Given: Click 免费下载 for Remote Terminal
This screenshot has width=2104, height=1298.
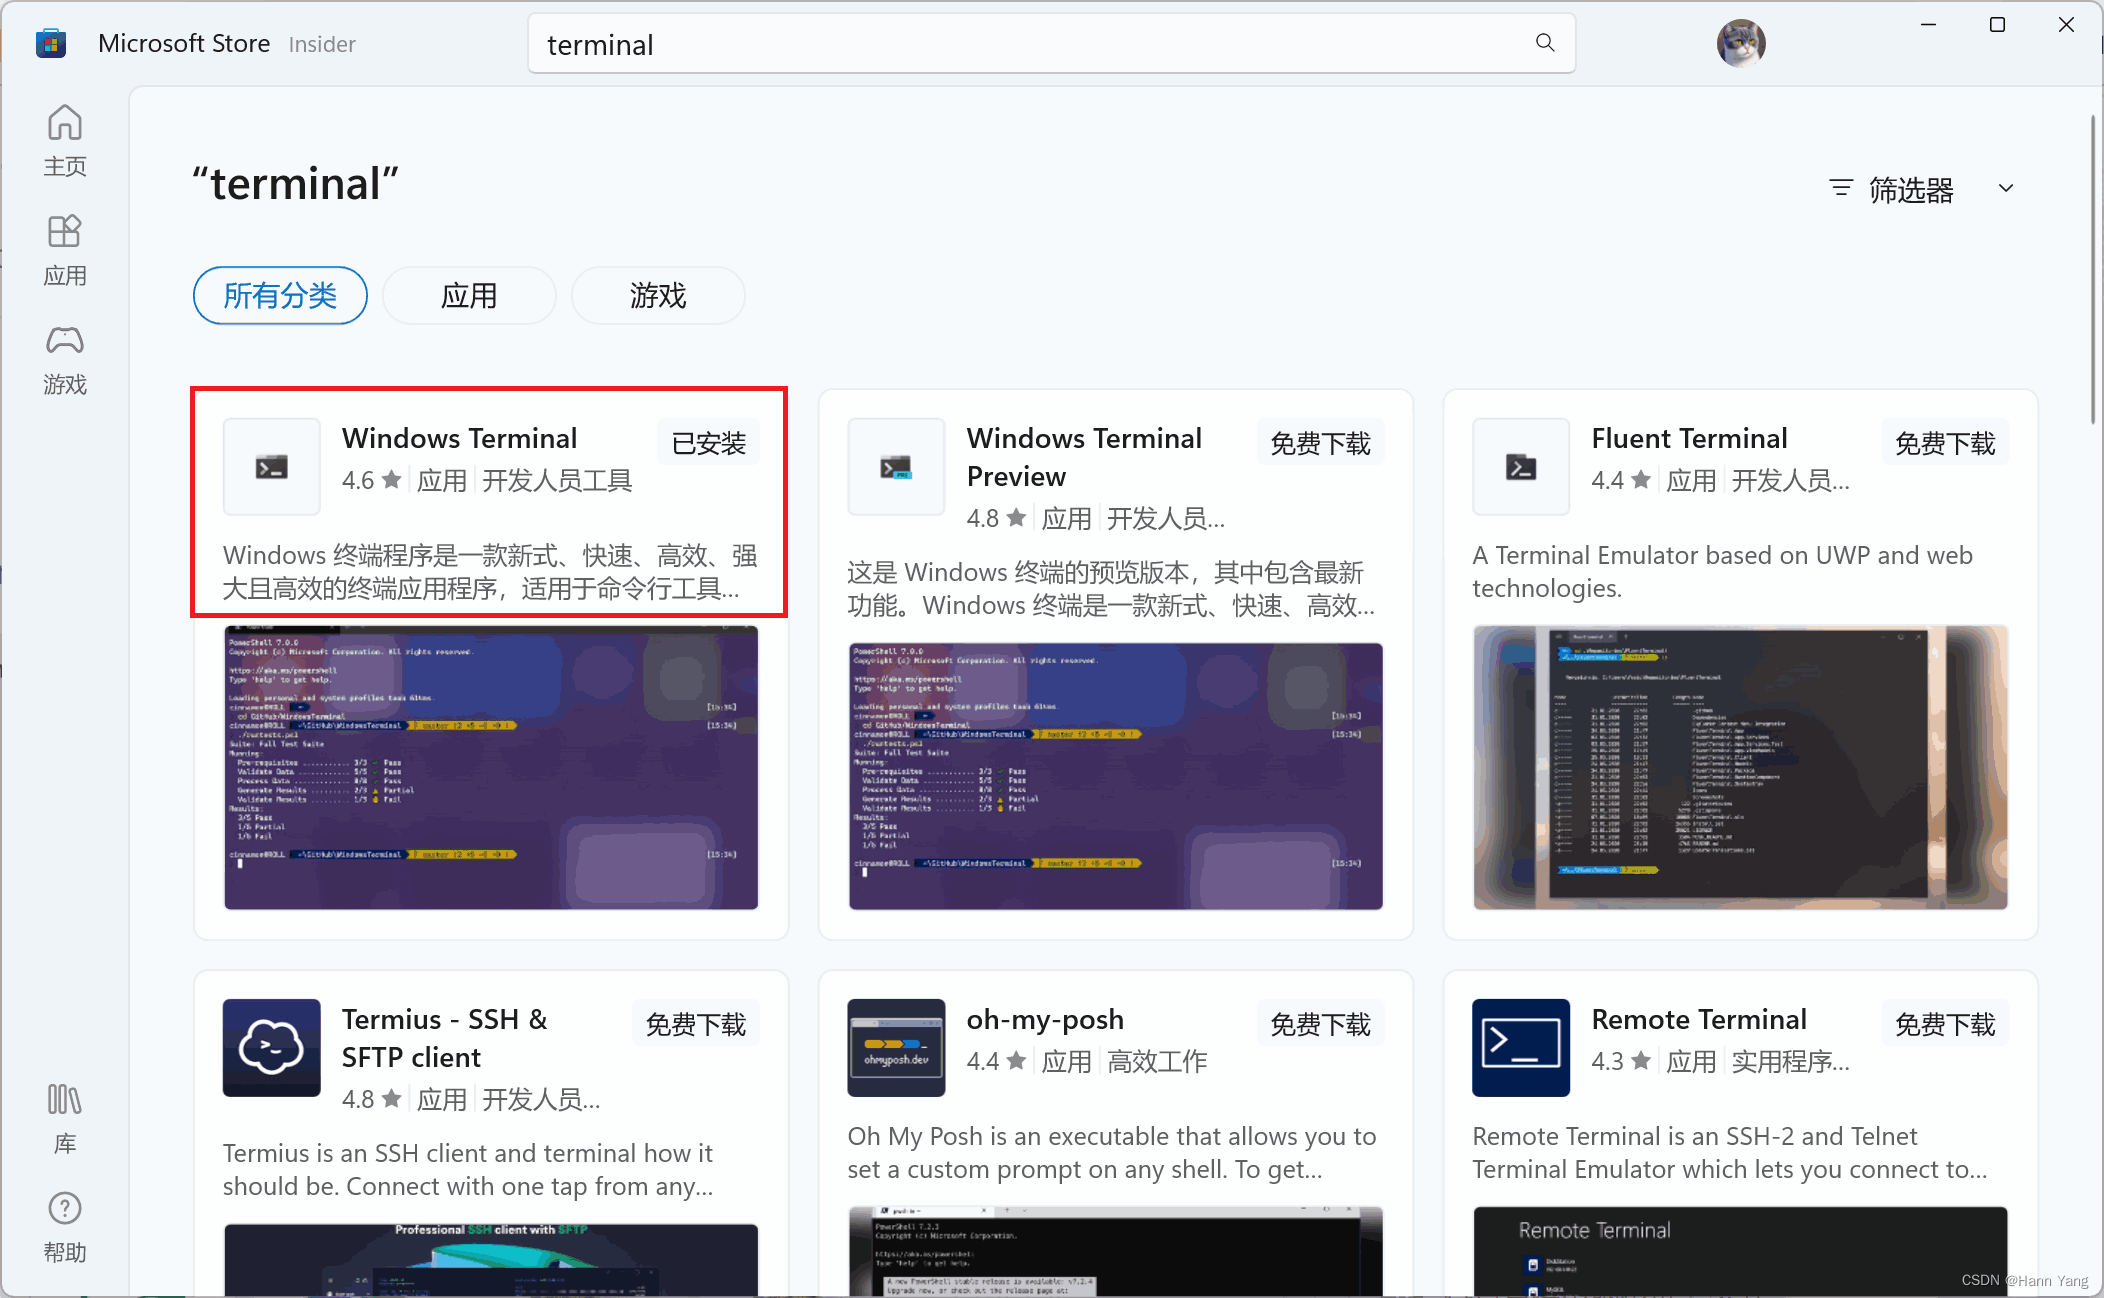Looking at the screenshot, I should 1945,1024.
